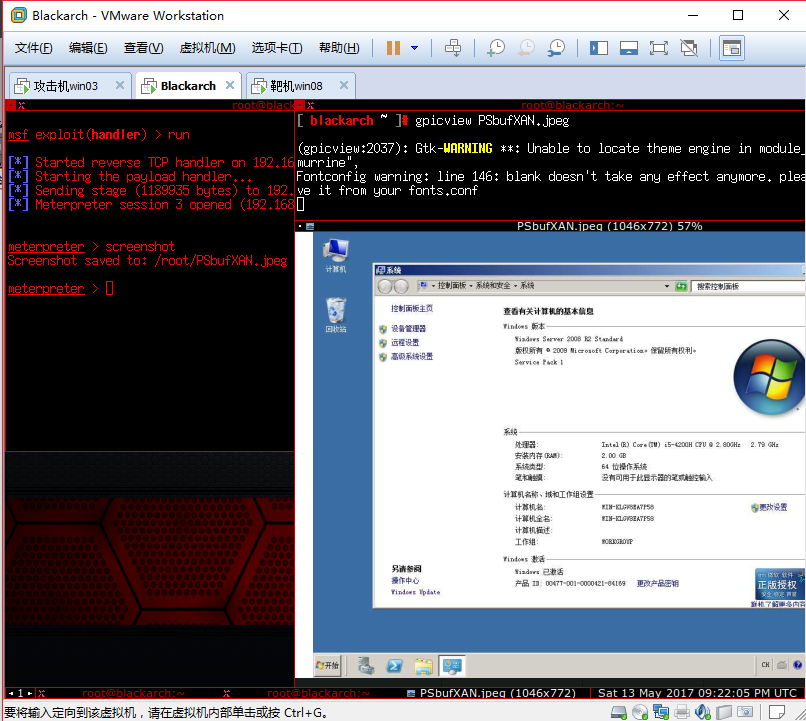Click the camera device status icon

744,712
